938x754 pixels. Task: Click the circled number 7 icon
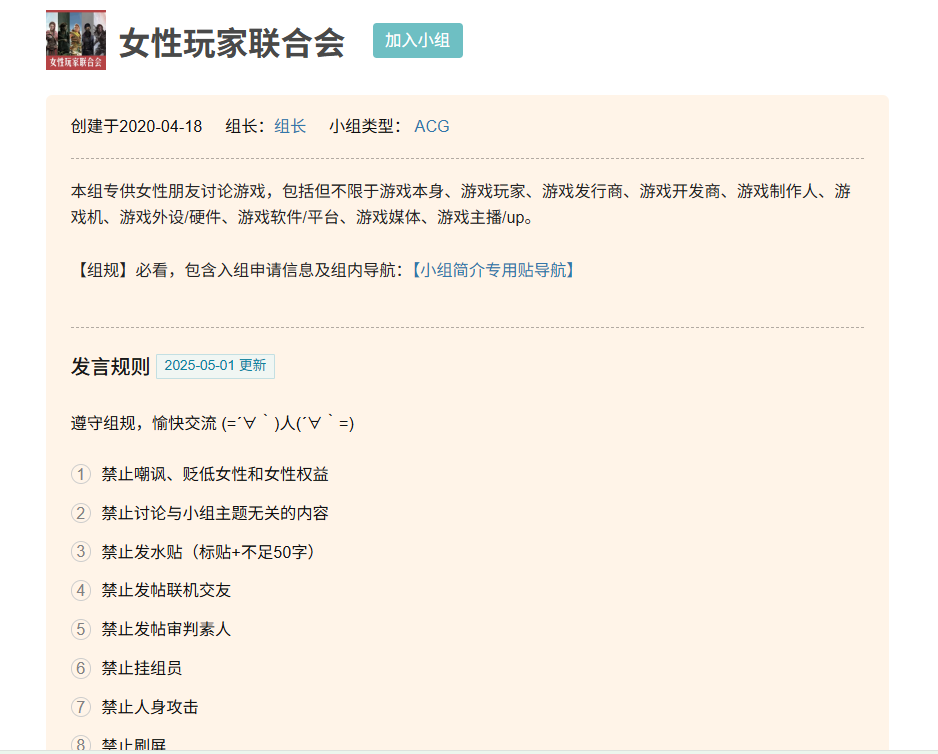(x=81, y=707)
